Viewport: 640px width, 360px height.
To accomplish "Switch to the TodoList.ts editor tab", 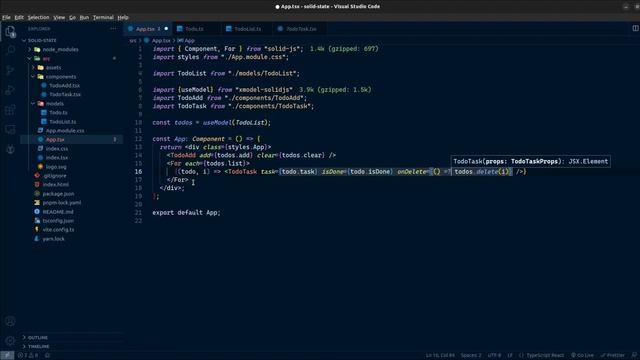I will [x=247, y=29].
